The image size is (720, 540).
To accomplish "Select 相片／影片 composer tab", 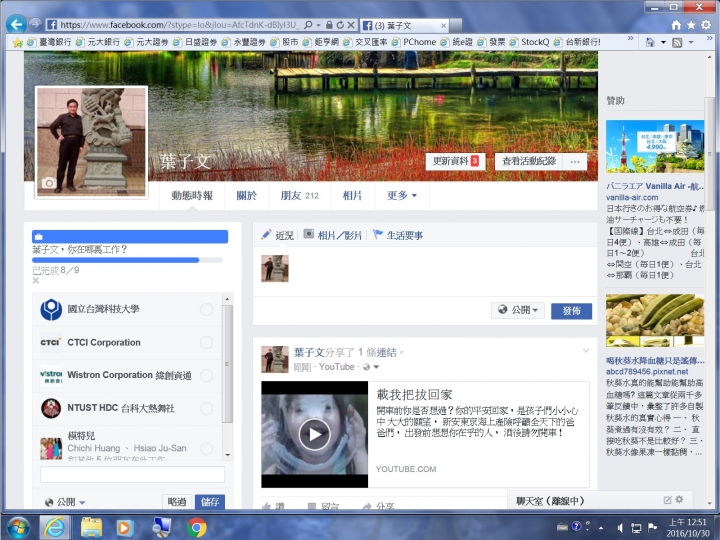I will pos(333,236).
